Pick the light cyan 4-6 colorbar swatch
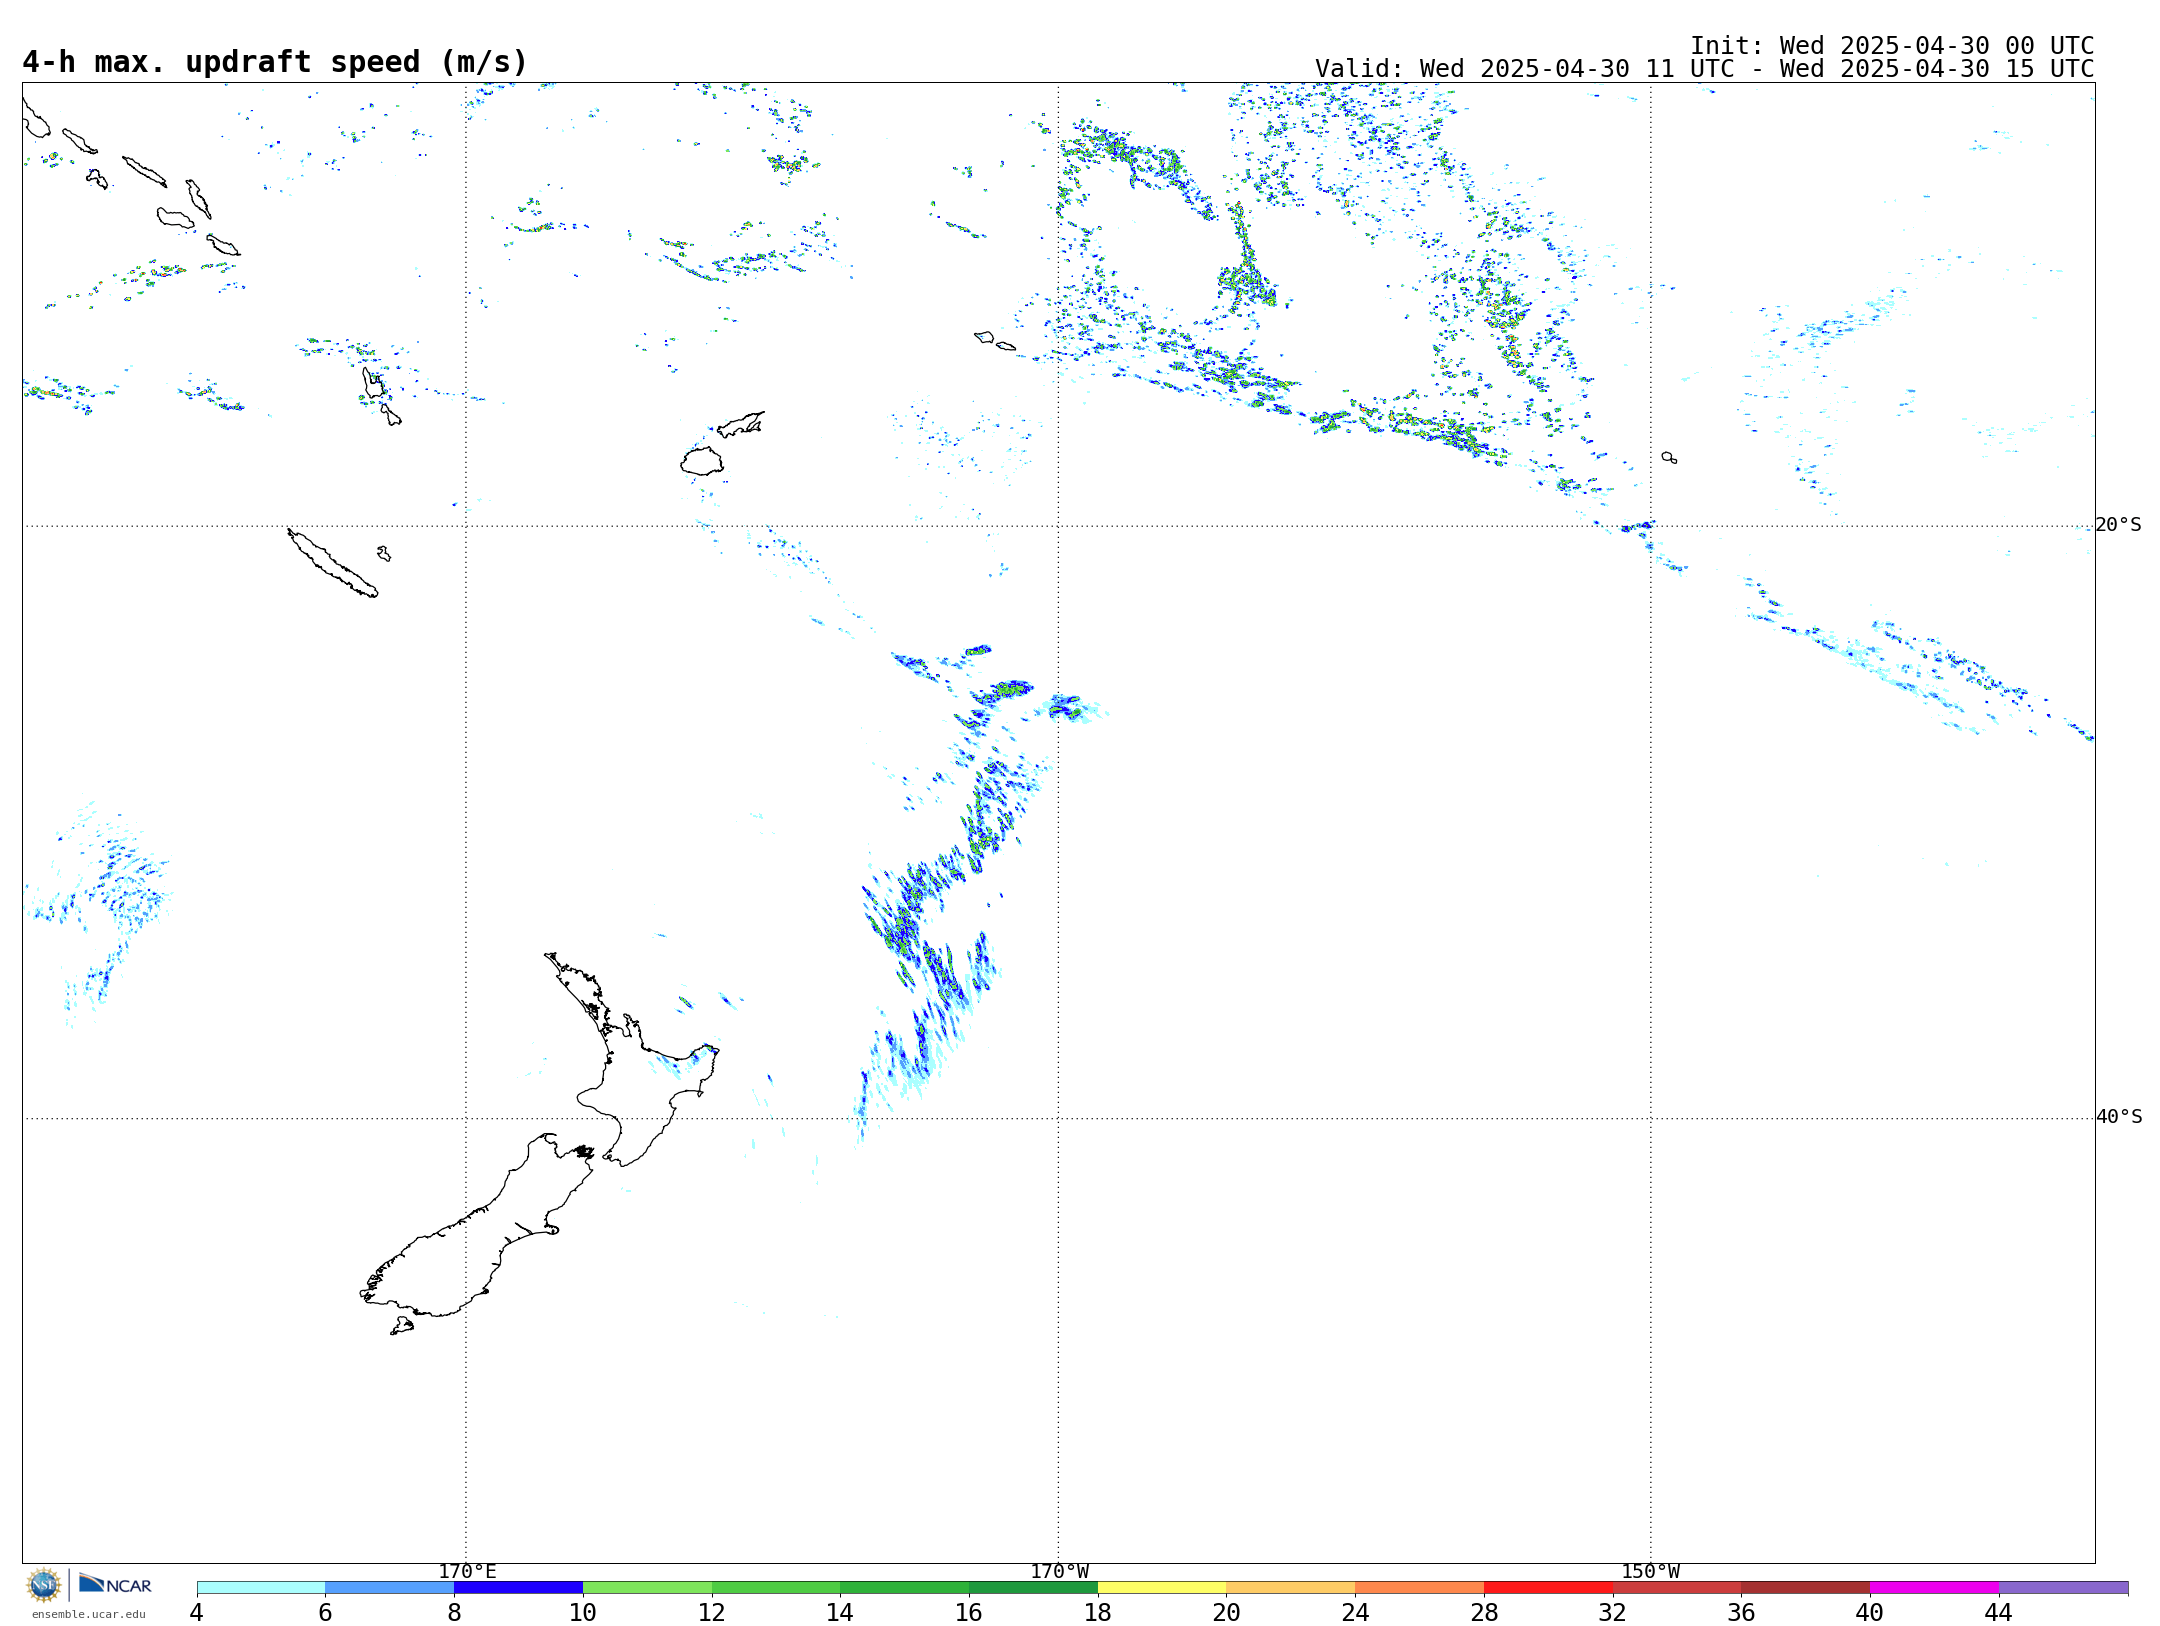Viewport: 2160px width, 1626px height. (261, 1588)
